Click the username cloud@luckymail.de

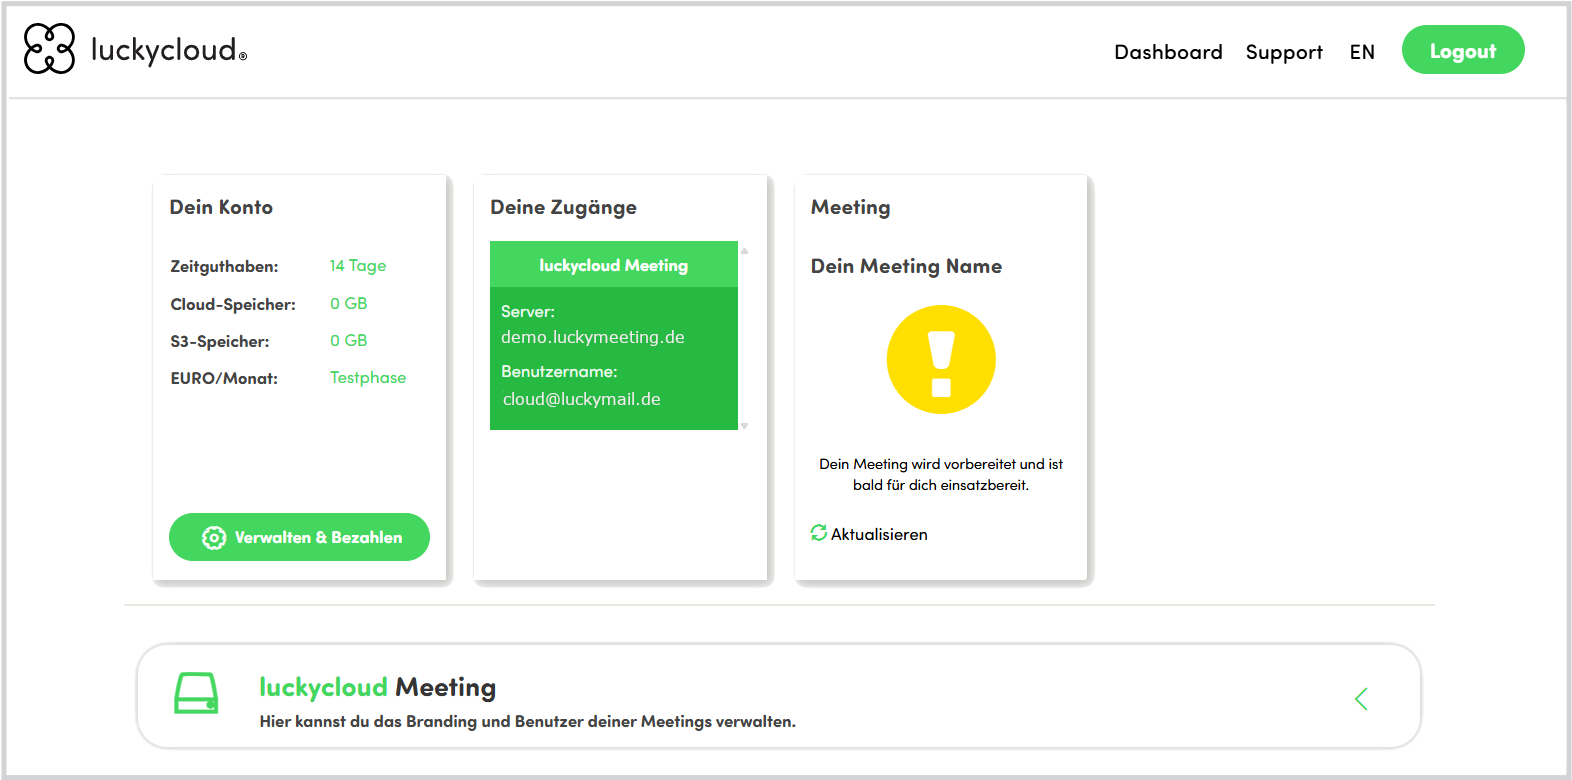point(582,399)
